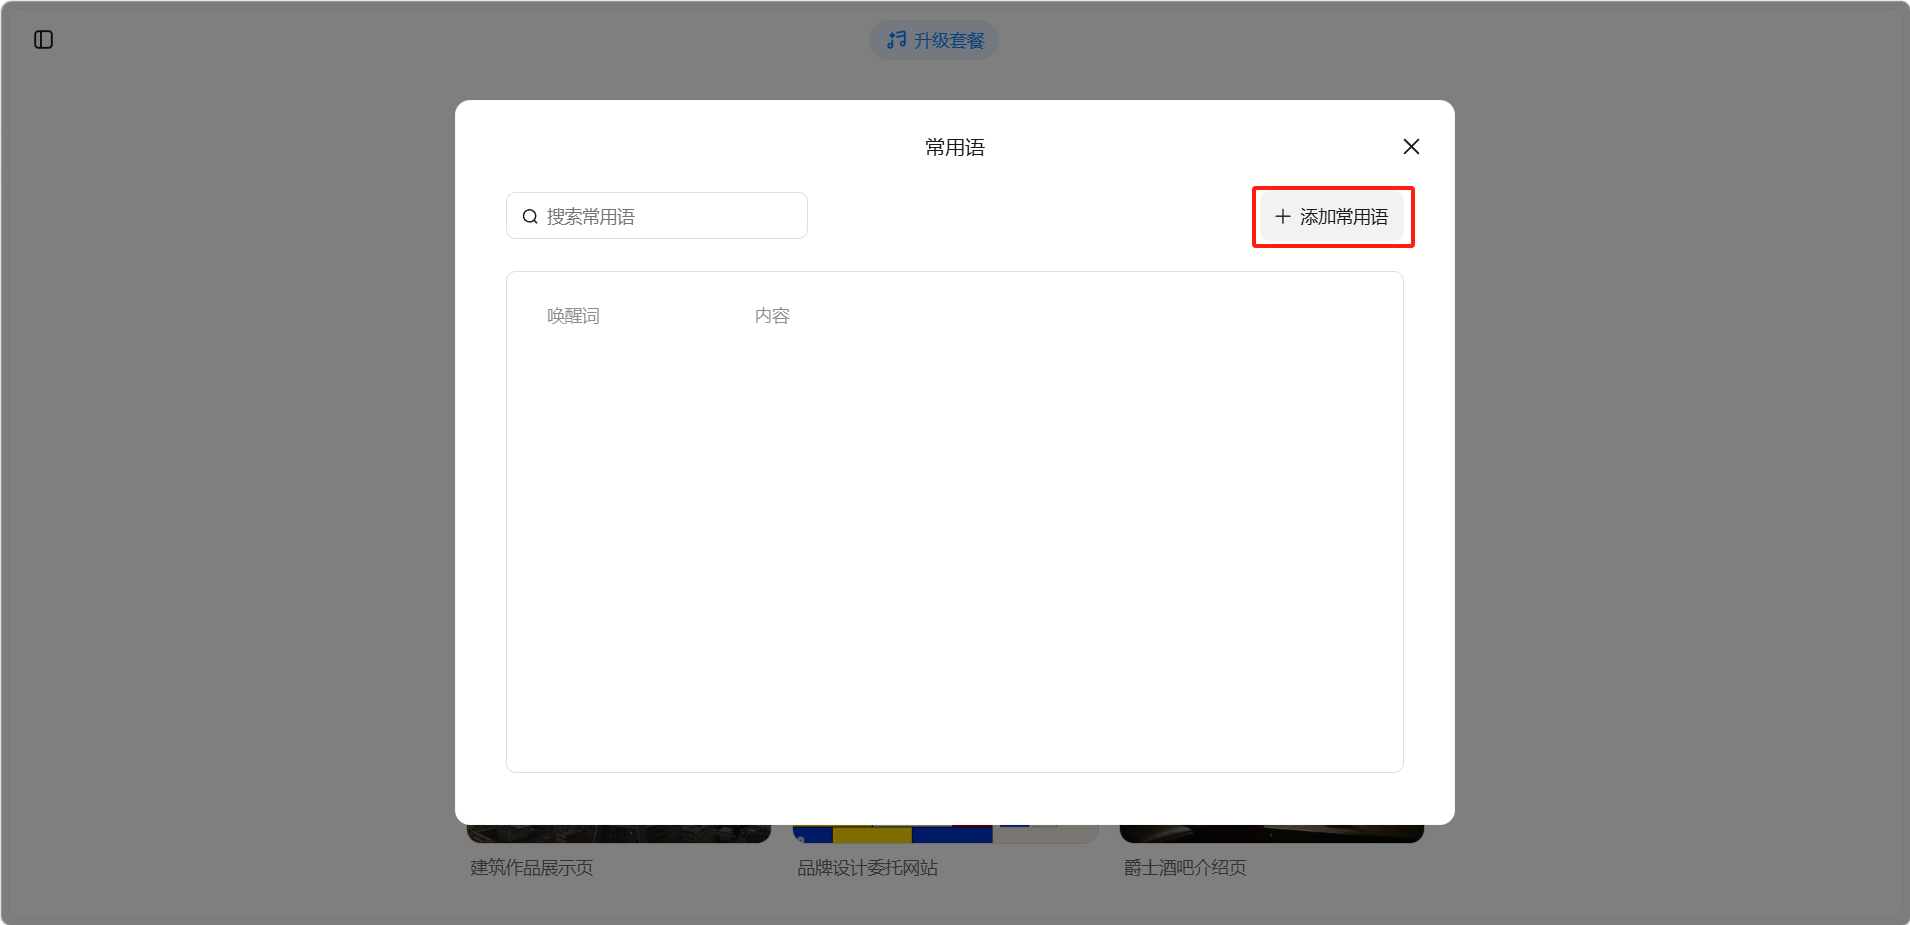Viewport: 1910px width, 925px height.
Task: Click the 常用语 dialog title
Action: pyautogui.click(x=954, y=148)
